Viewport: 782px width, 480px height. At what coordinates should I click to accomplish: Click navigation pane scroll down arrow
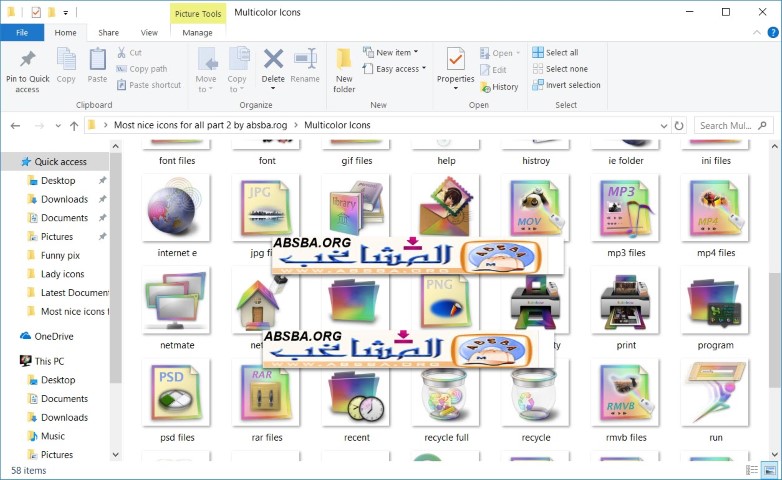click(116, 455)
